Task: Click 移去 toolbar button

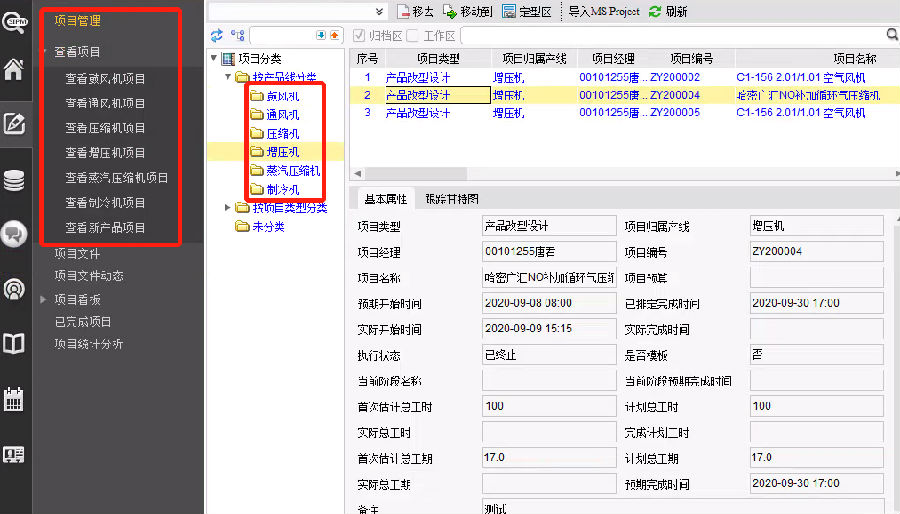Action: 416,11
